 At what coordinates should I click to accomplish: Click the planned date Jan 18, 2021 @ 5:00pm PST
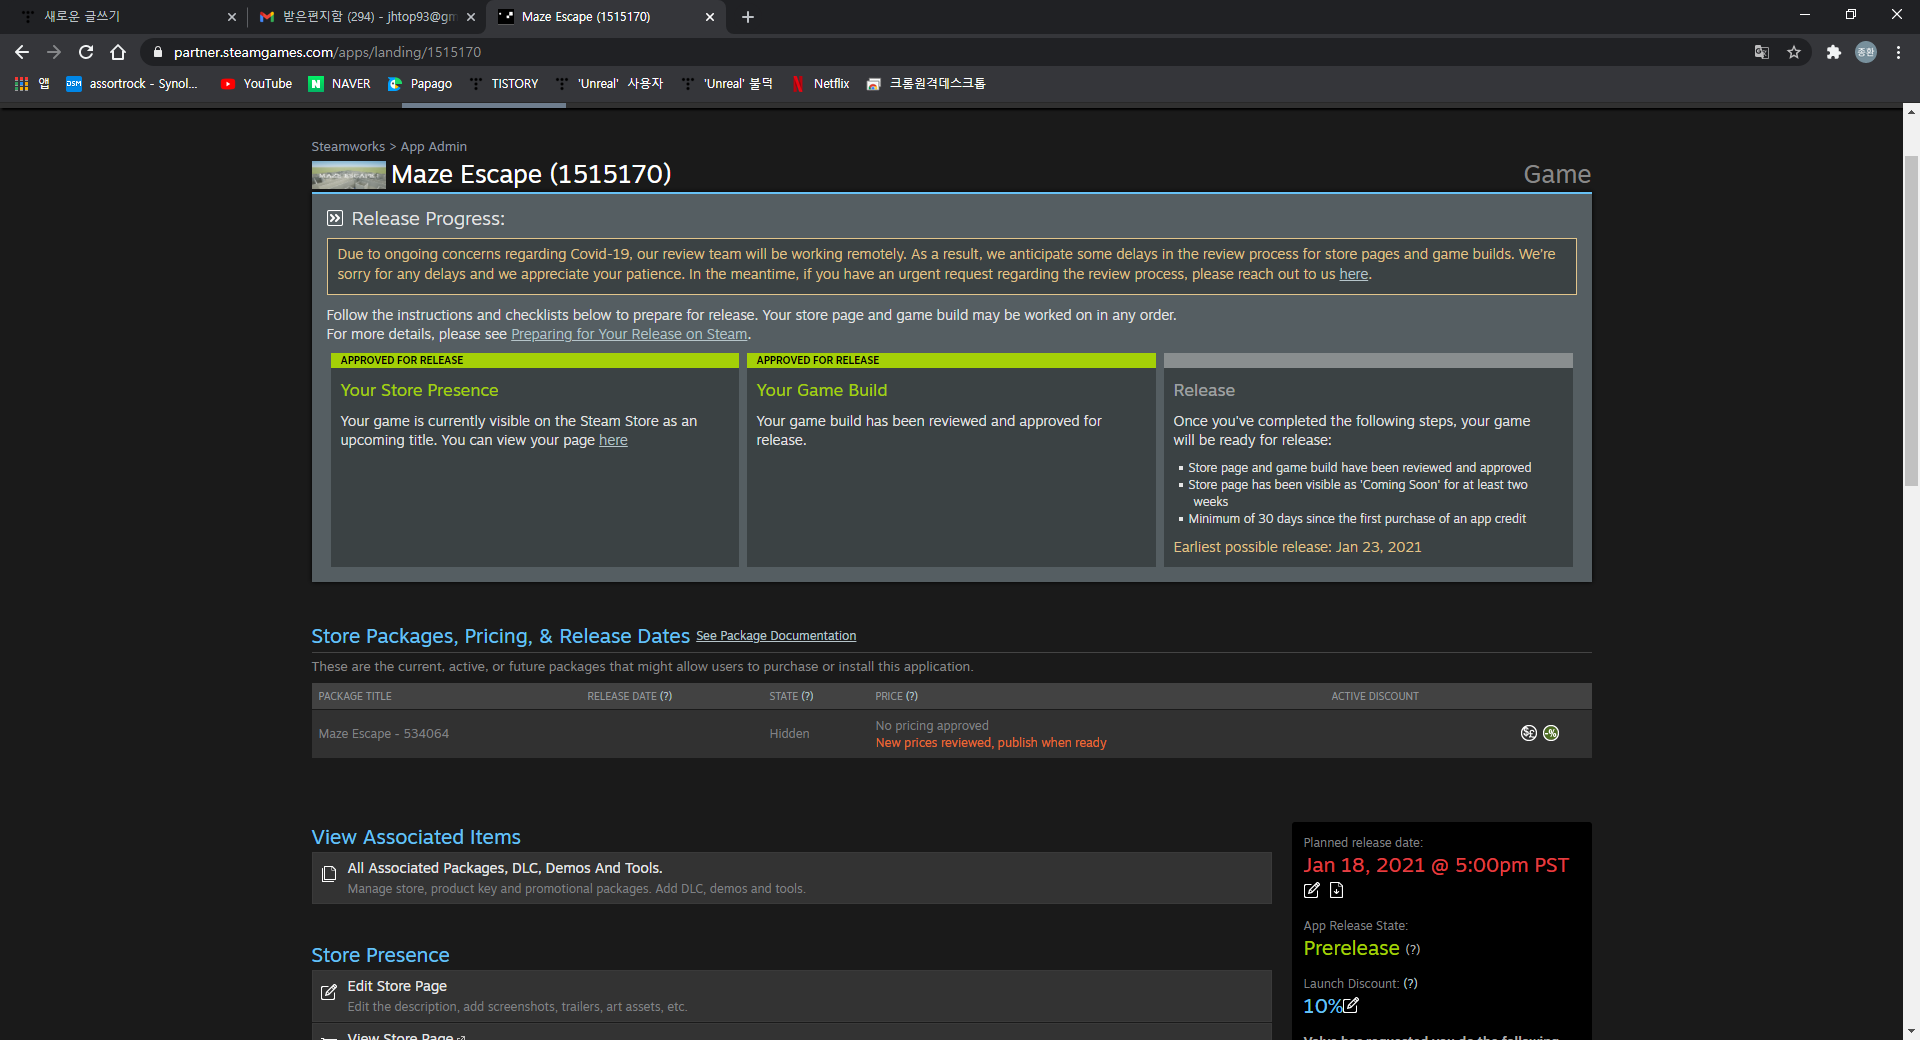(1436, 865)
